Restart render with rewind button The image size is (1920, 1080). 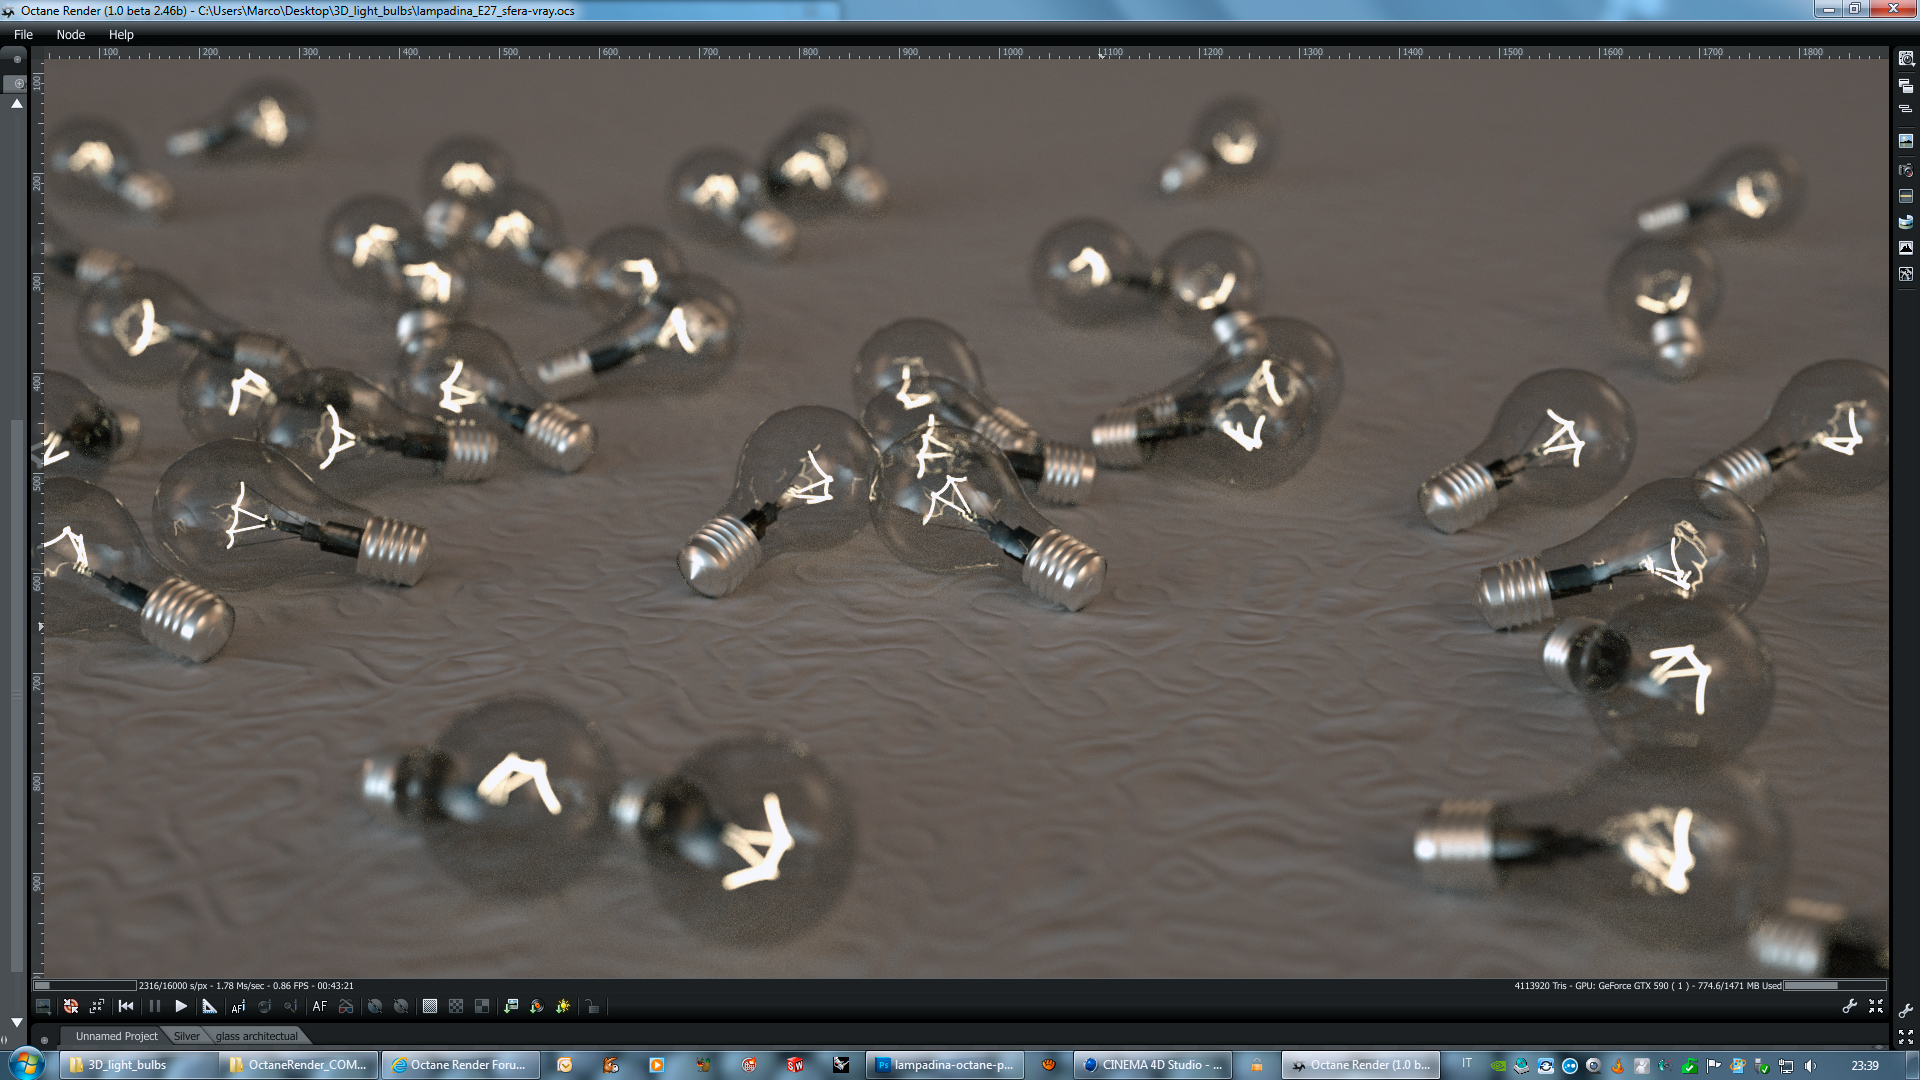coord(126,1007)
